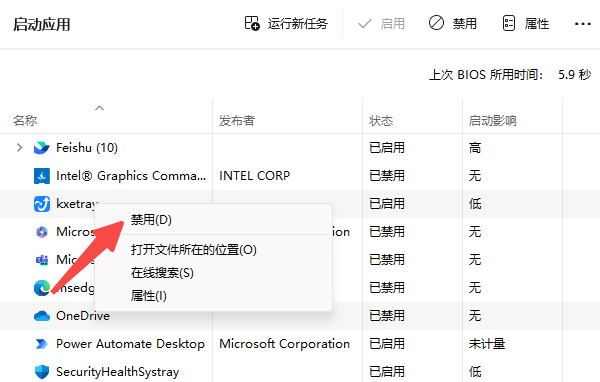Select the Power Automate Desktop entry
600x382 pixels.
[130, 344]
